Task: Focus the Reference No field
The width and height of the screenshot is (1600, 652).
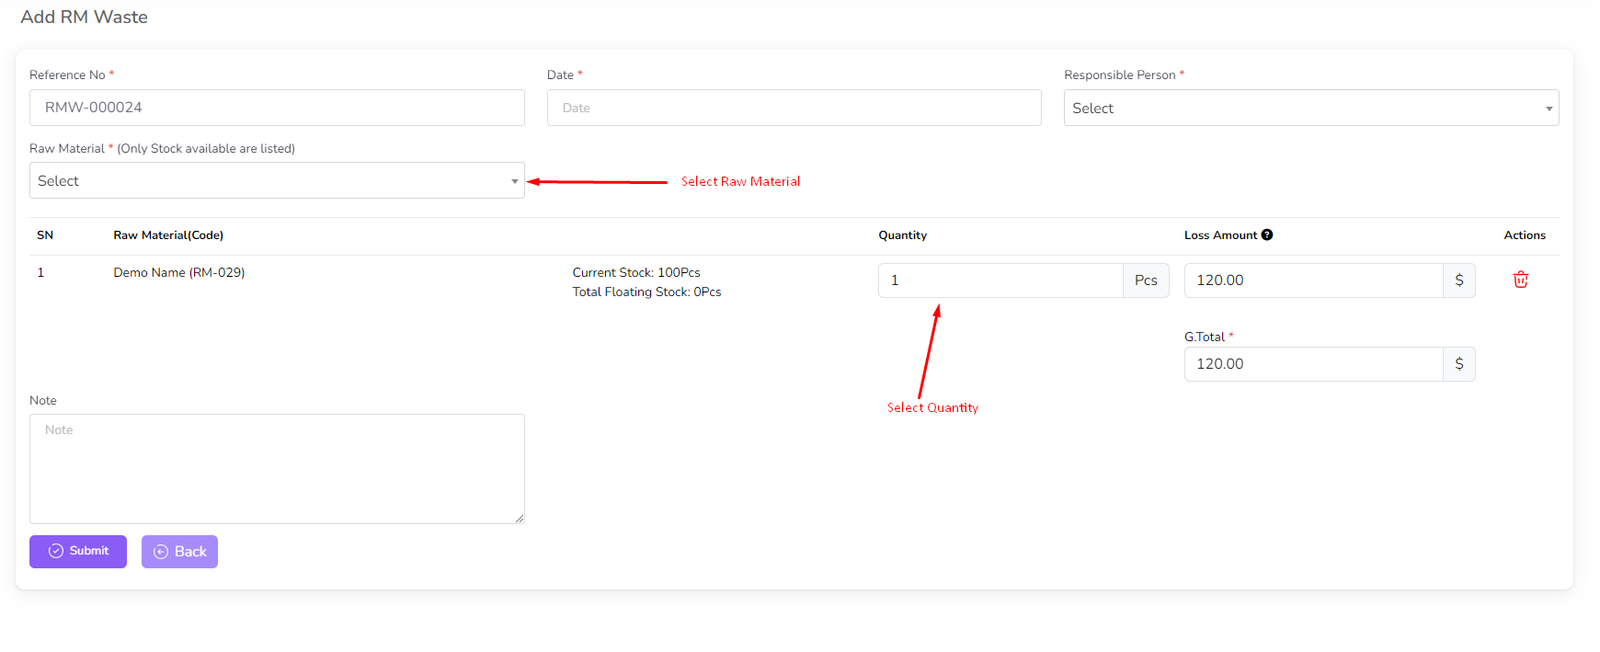Action: click(x=276, y=108)
